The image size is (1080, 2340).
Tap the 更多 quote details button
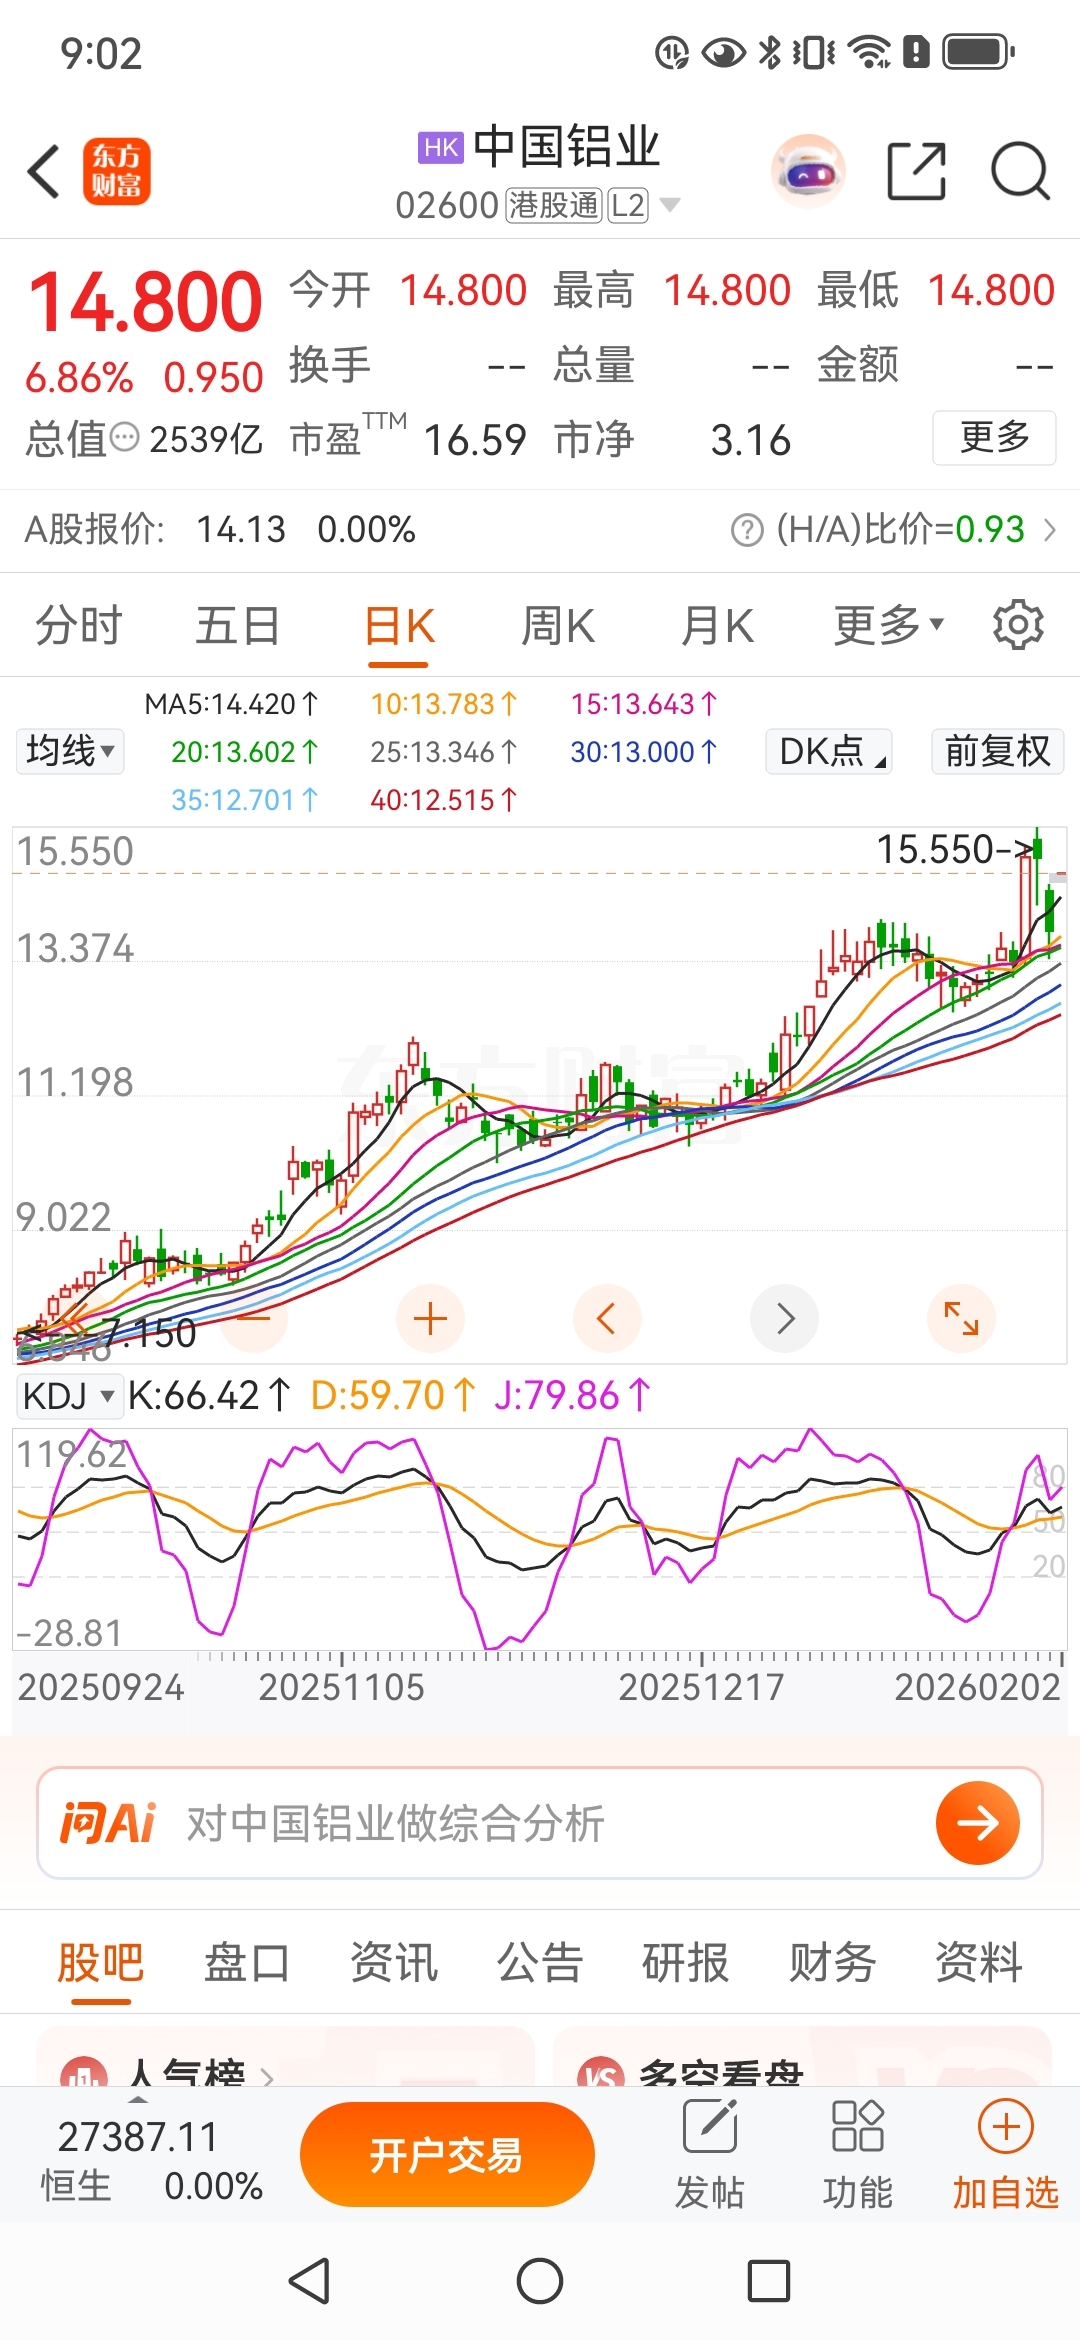tap(994, 438)
